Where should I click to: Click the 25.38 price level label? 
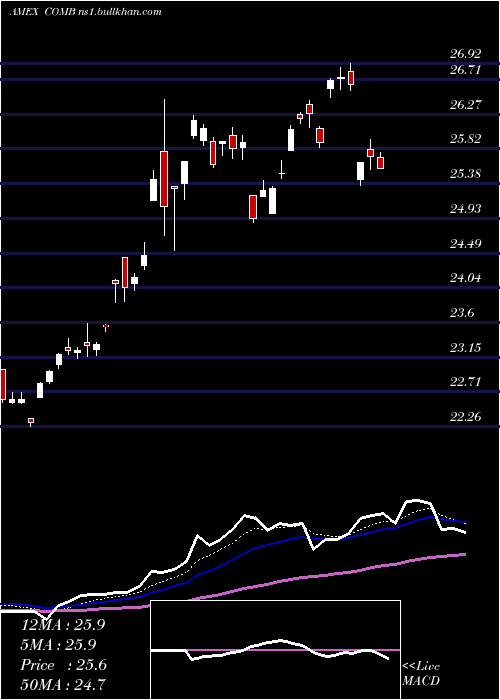tap(466, 174)
